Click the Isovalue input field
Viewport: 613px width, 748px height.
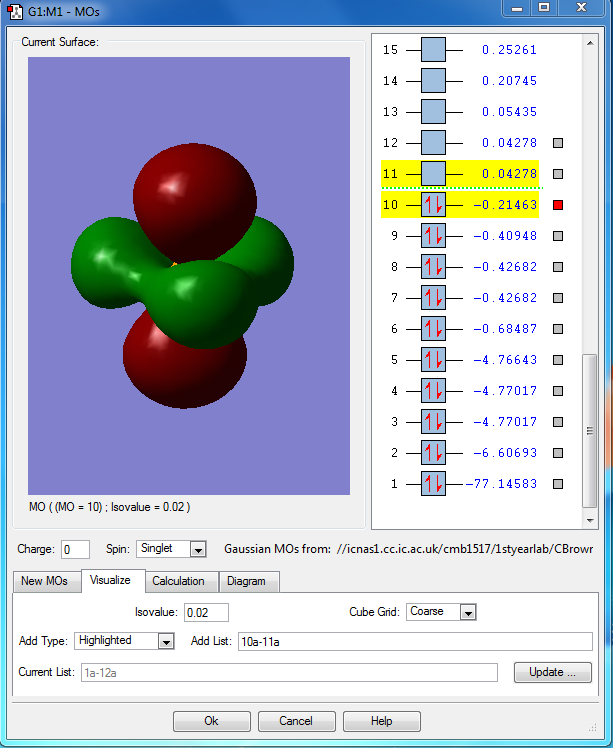(x=206, y=612)
